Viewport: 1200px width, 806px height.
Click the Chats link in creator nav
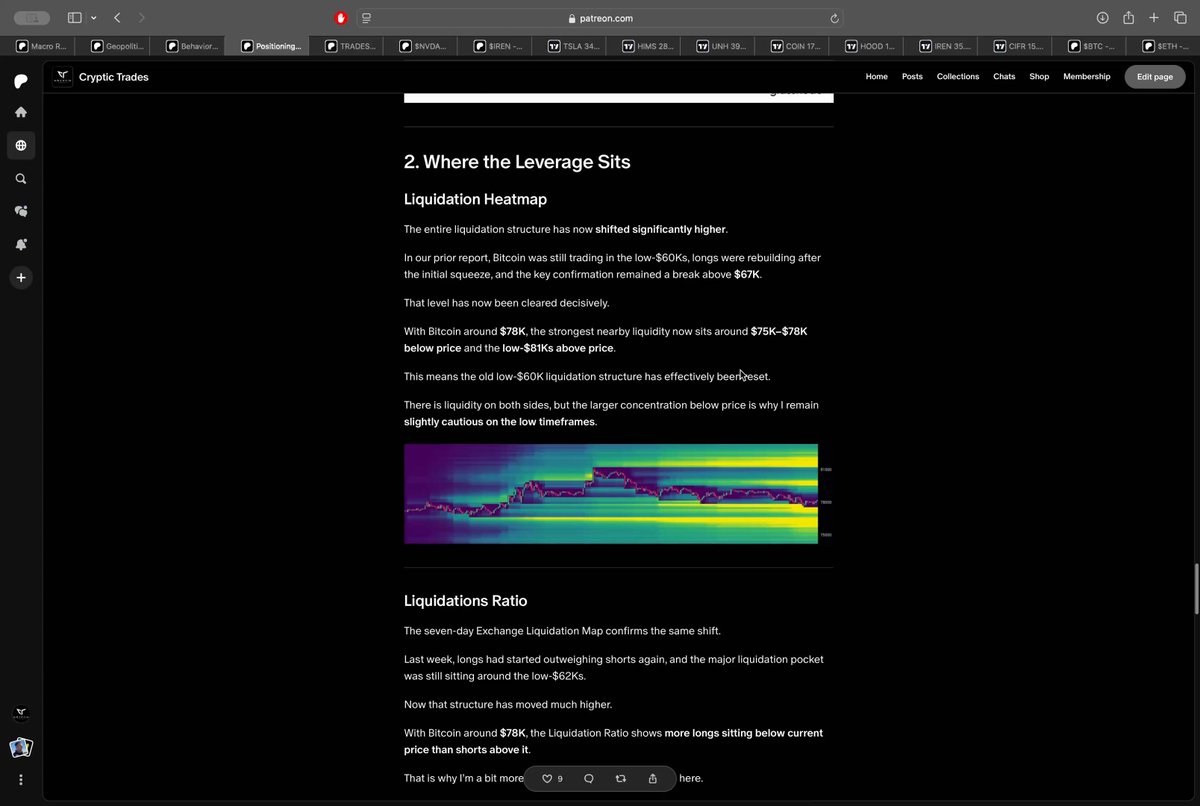pos(1004,77)
